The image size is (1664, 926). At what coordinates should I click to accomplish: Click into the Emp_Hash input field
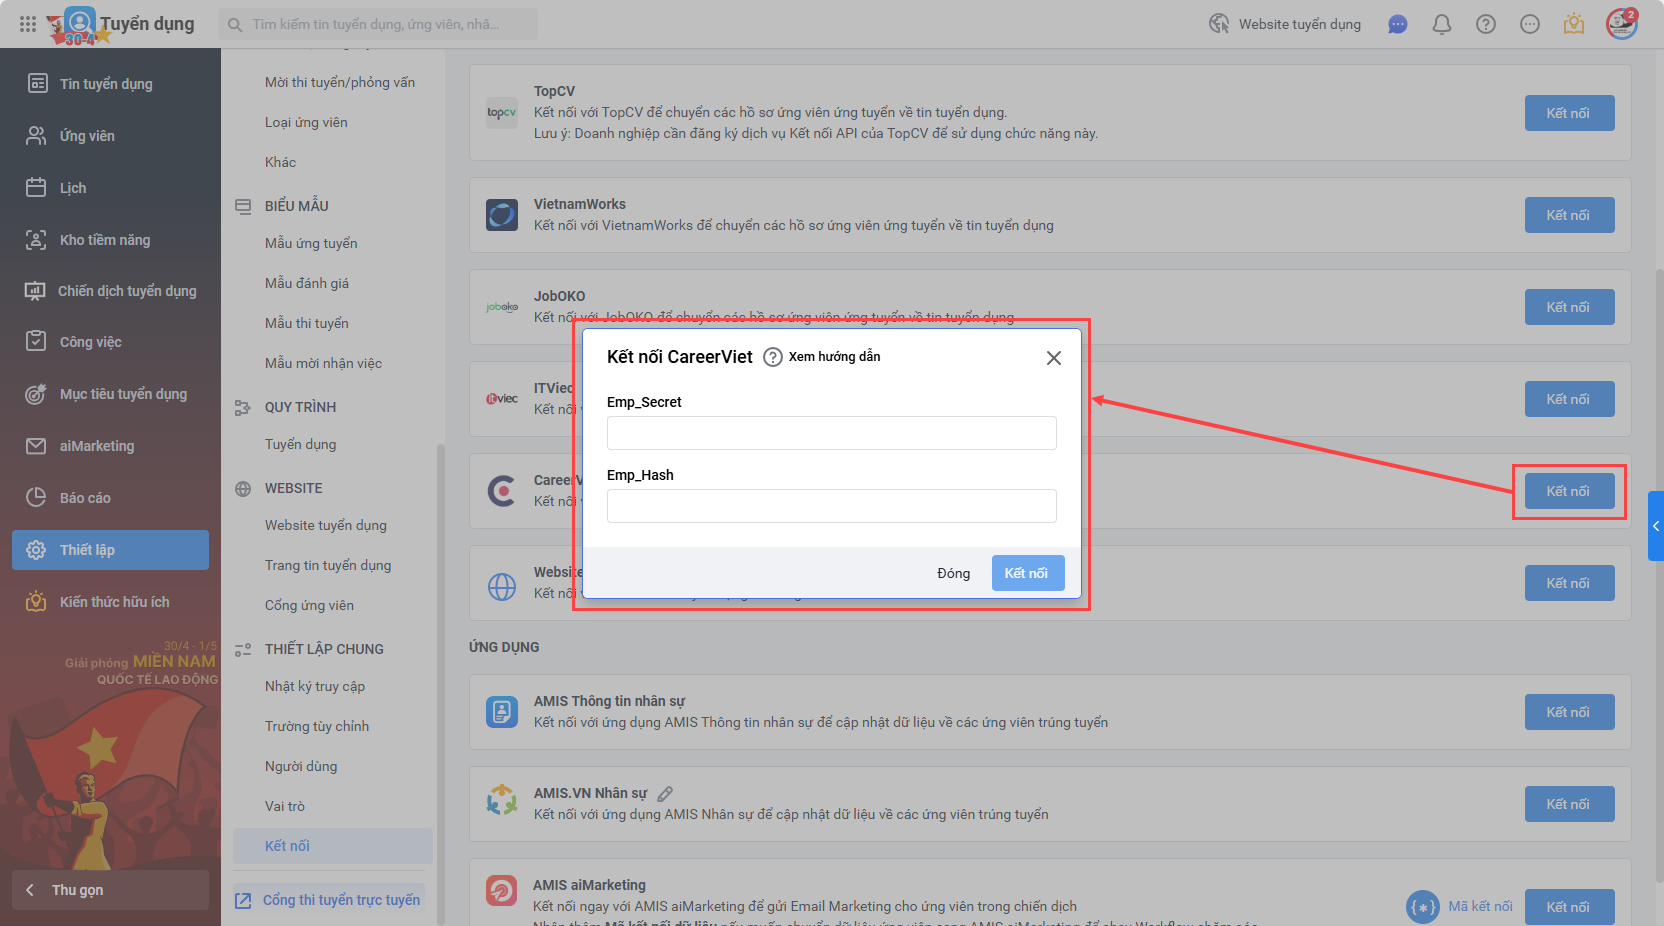832,506
